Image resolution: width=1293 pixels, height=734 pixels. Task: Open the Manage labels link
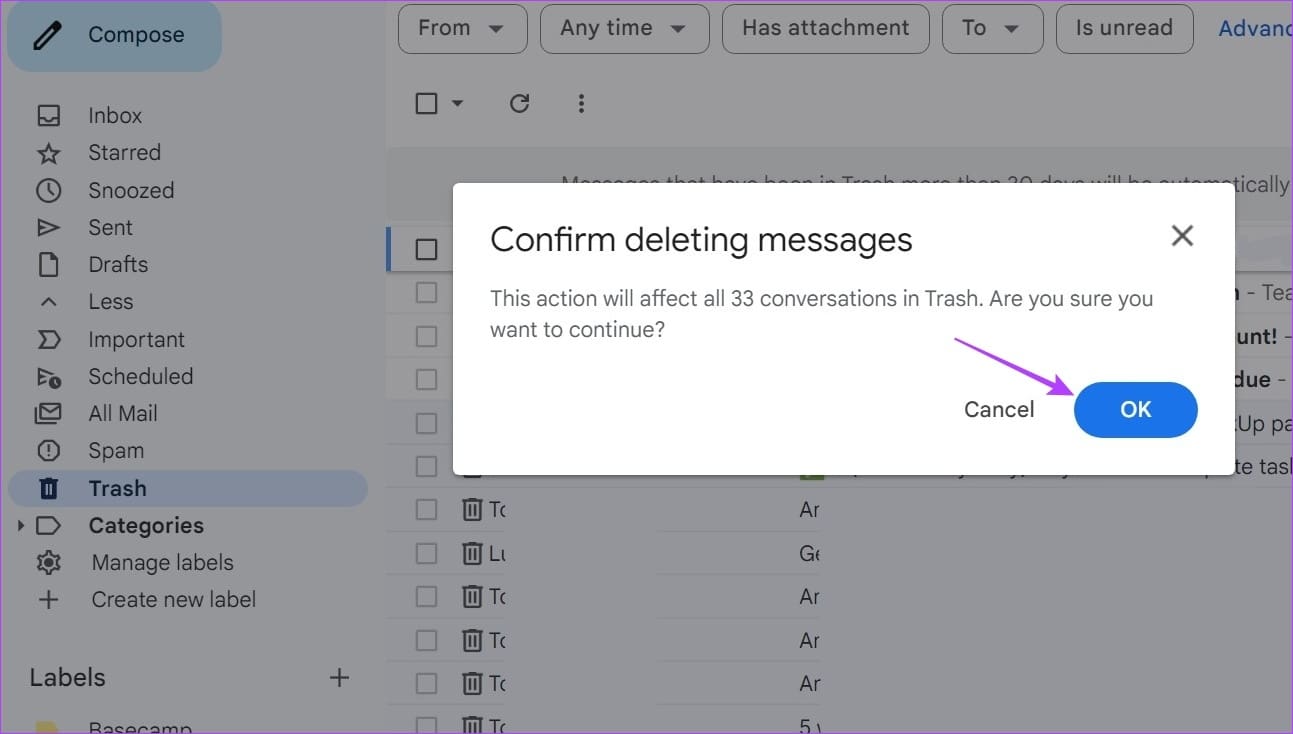pyautogui.click(x=162, y=562)
